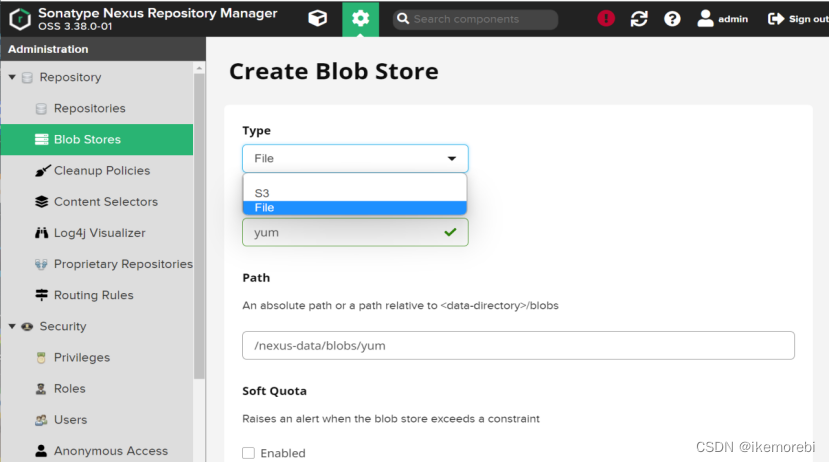Image resolution: width=830 pixels, height=462 pixels.
Task: Click the Create Blob Store heading
Action: point(333,71)
